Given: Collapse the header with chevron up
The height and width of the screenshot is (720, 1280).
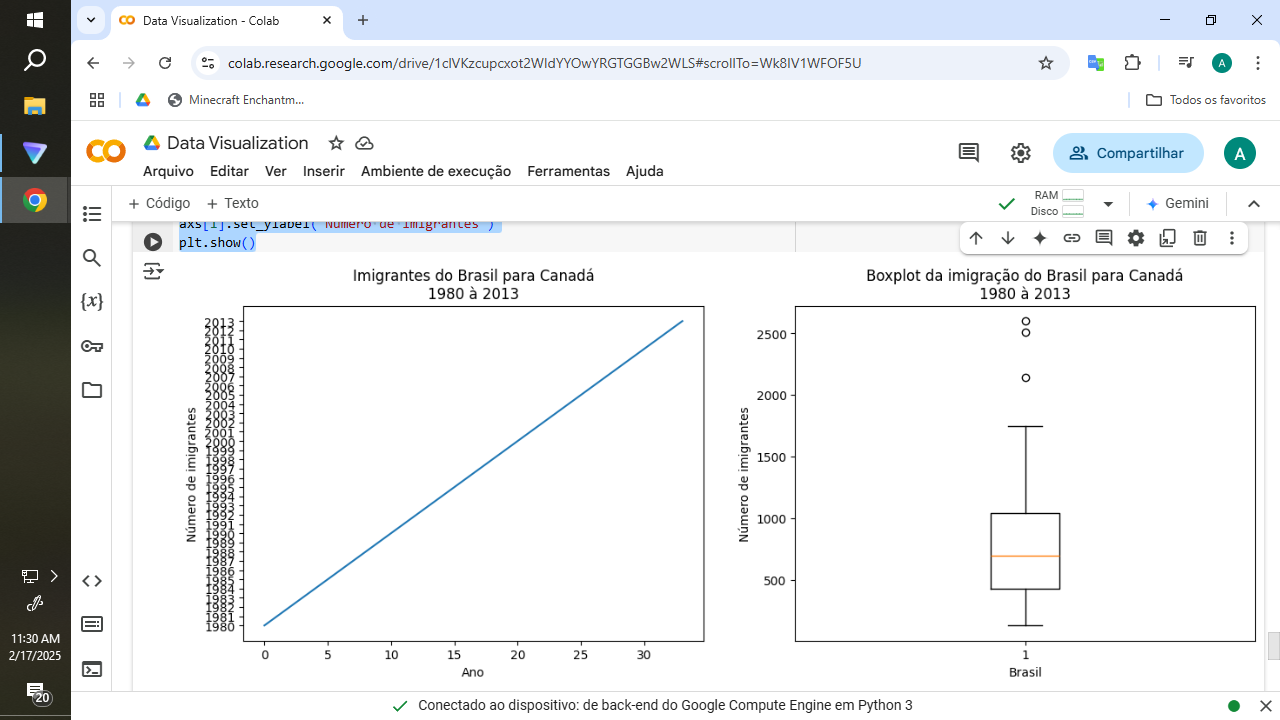Looking at the screenshot, I should pos(1254,203).
